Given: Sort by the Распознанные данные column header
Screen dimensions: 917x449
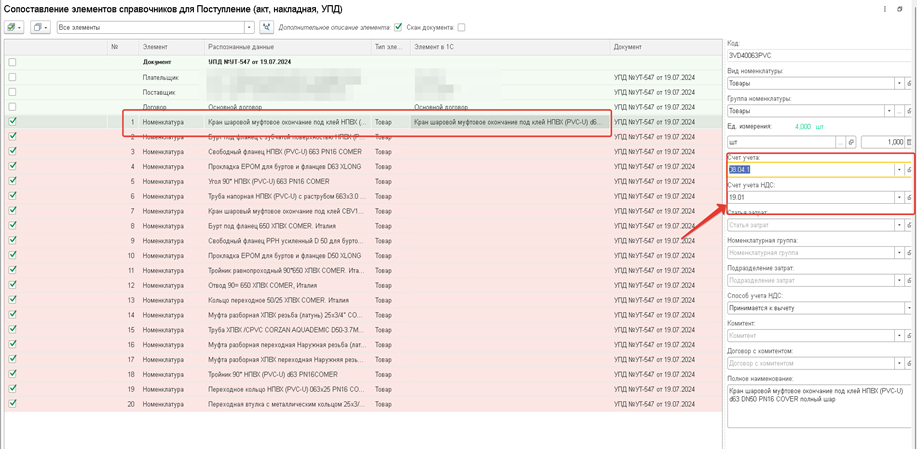Looking at the screenshot, I should [x=288, y=47].
